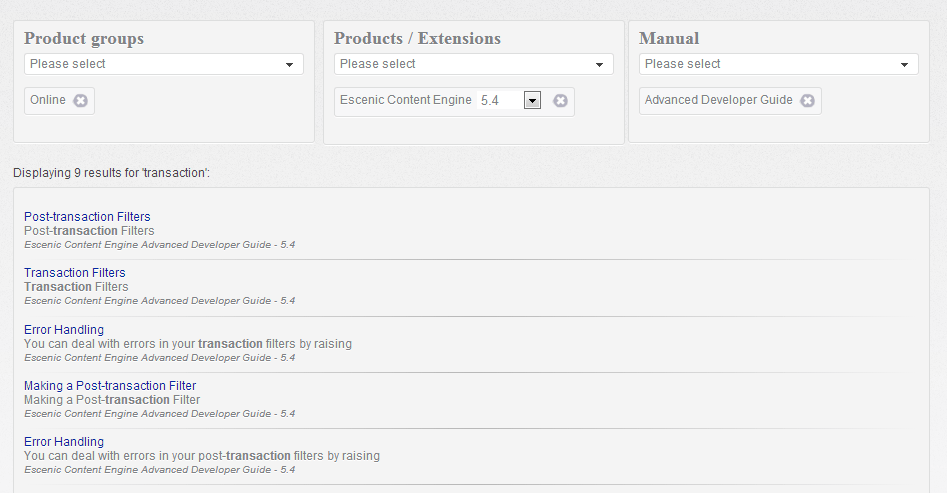Open the Manual selection dropdown
This screenshot has width=947, height=493.
point(779,64)
